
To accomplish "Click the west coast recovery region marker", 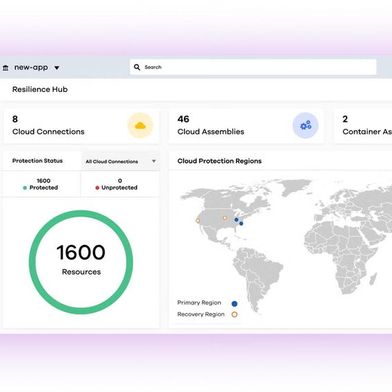I will [198, 220].
